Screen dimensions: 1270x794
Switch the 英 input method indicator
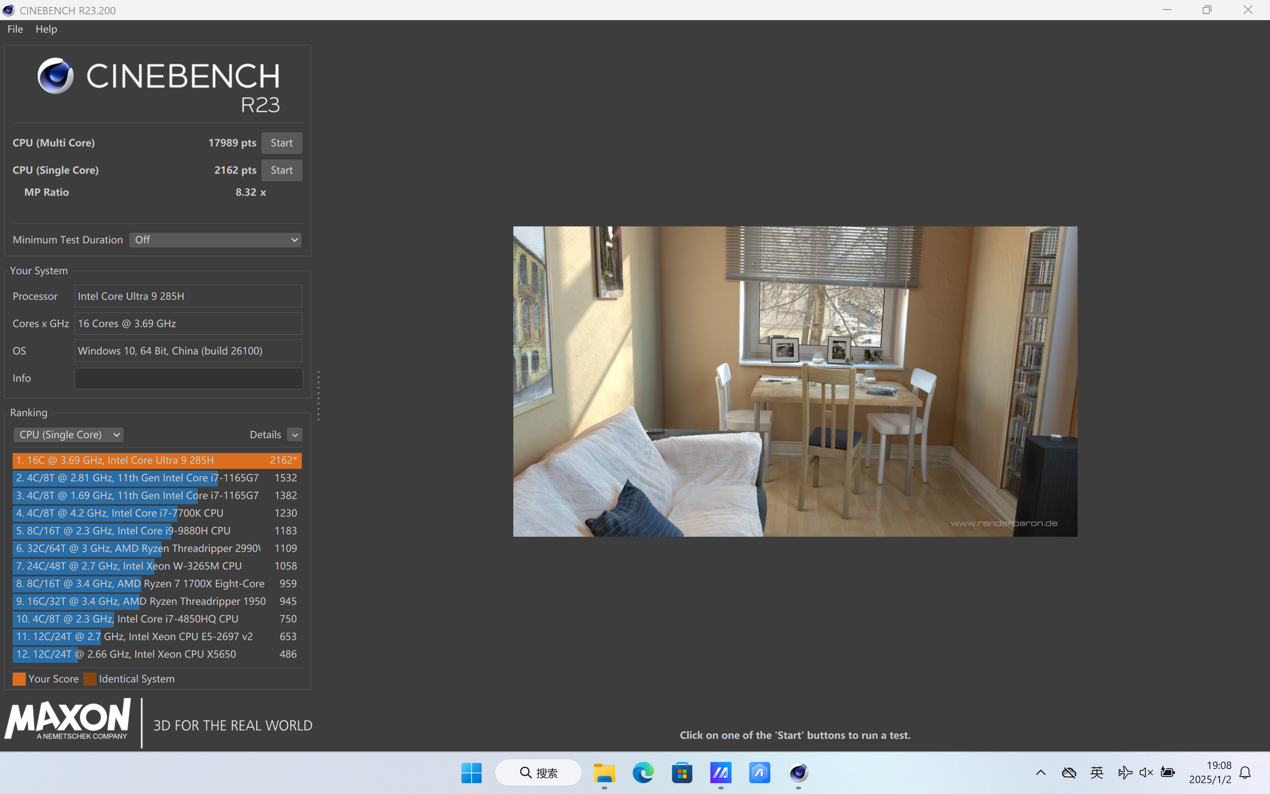[1097, 773]
